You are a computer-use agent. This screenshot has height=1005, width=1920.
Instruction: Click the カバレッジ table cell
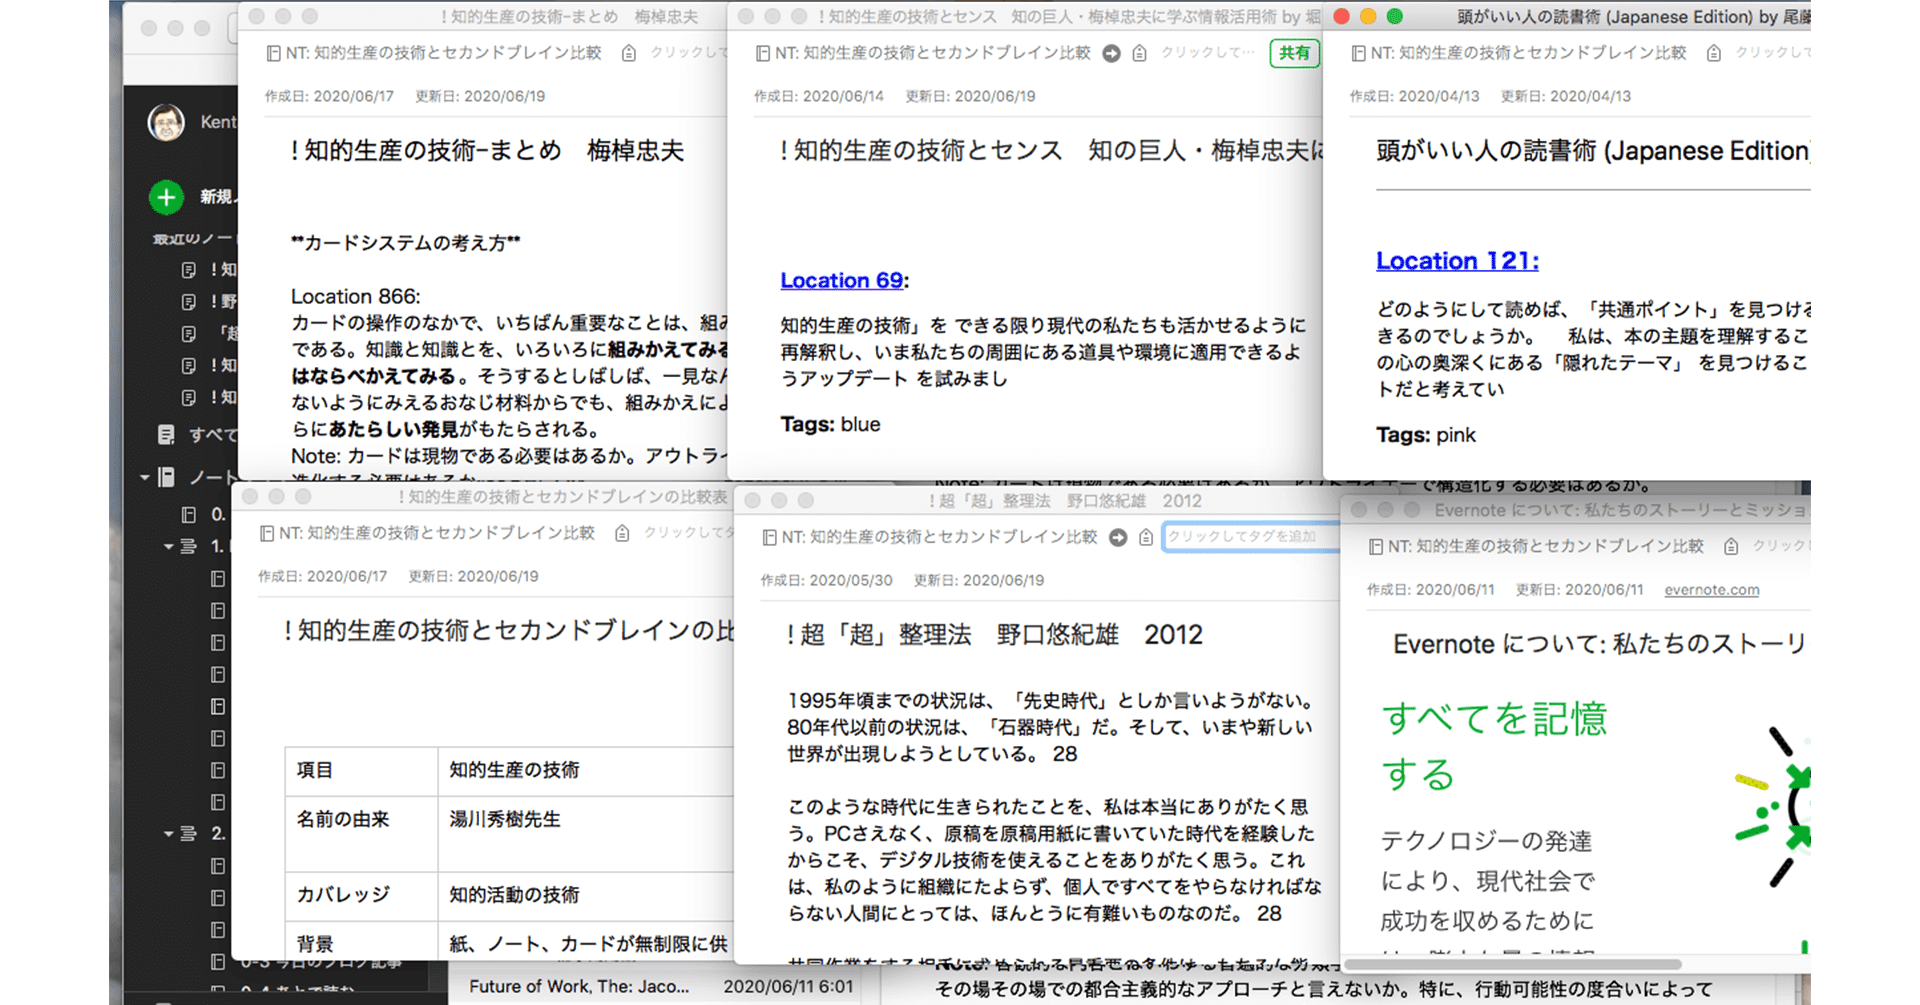tap(361, 896)
